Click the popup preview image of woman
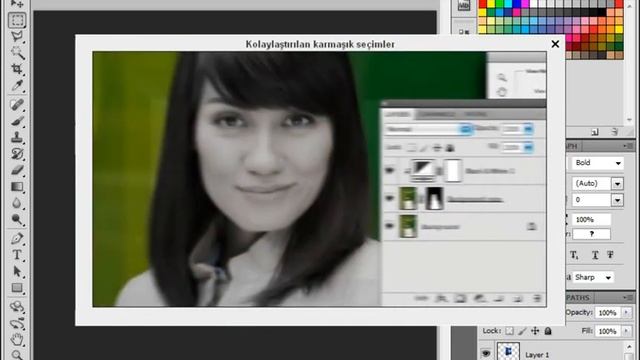 [x=319, y=179]
